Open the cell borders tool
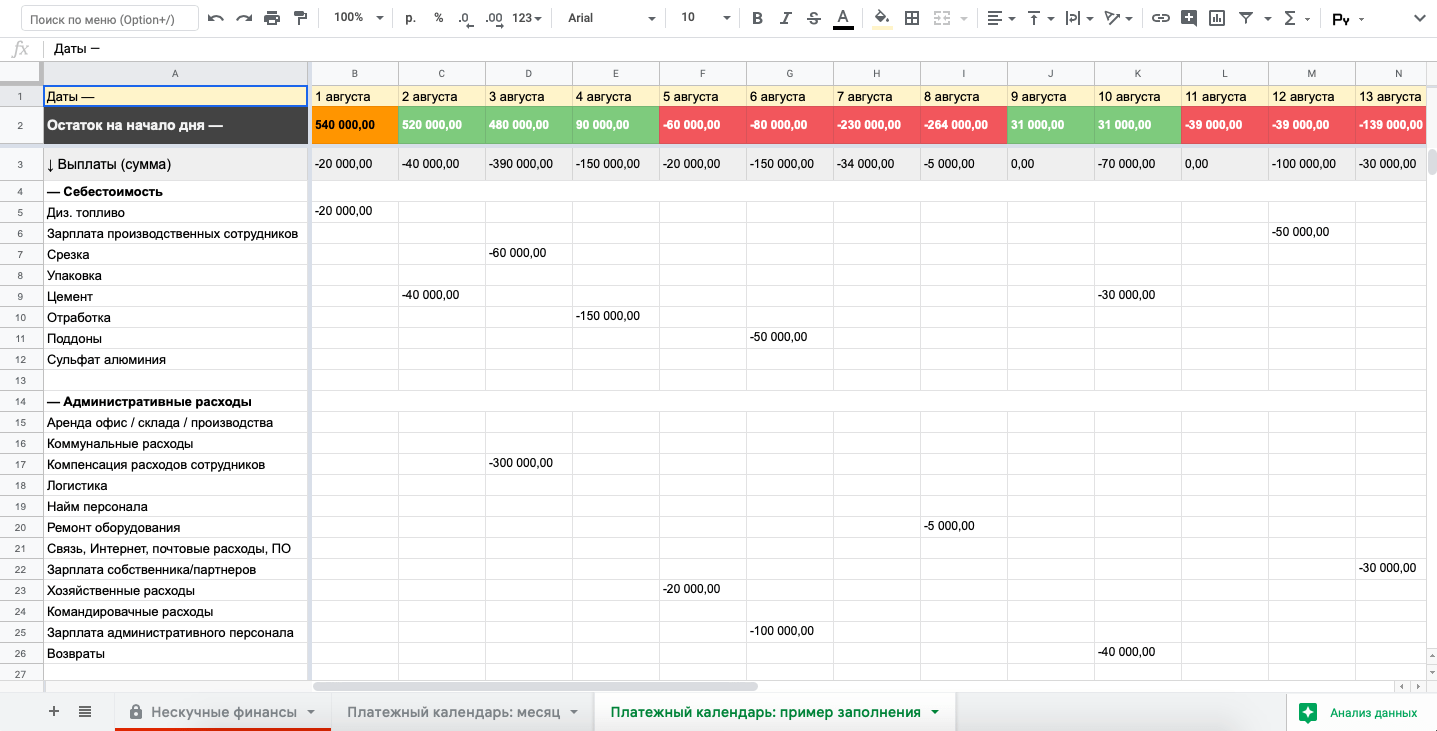1437x731 pixels. point(911,18)
